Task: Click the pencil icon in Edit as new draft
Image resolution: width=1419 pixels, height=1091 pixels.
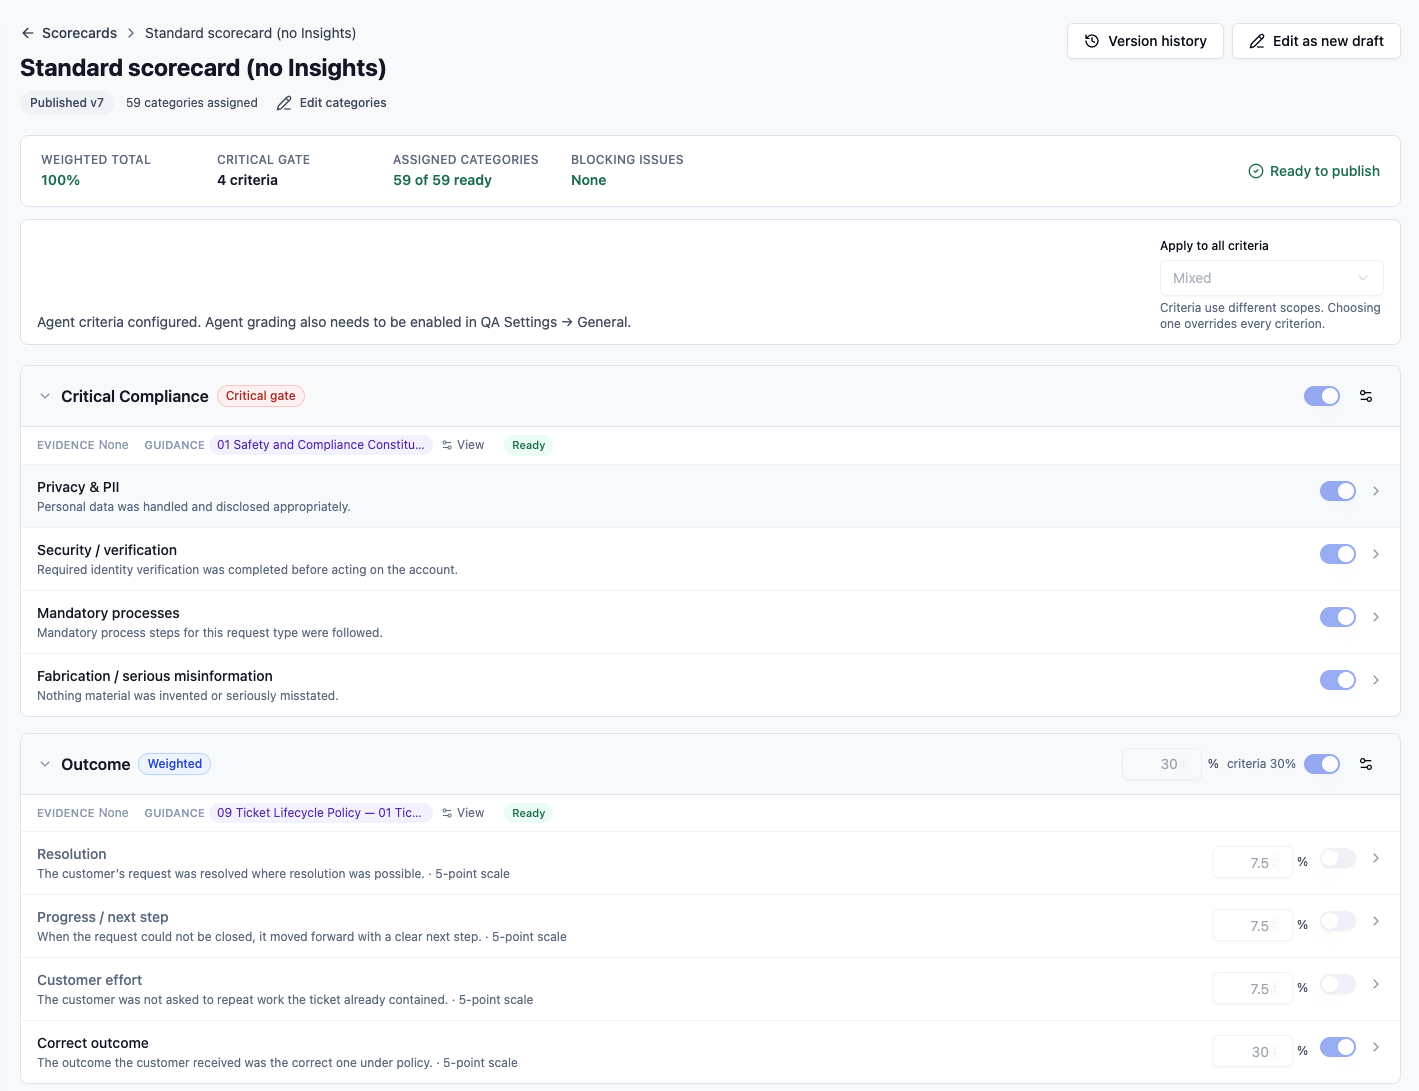Action: (1257, 41)
